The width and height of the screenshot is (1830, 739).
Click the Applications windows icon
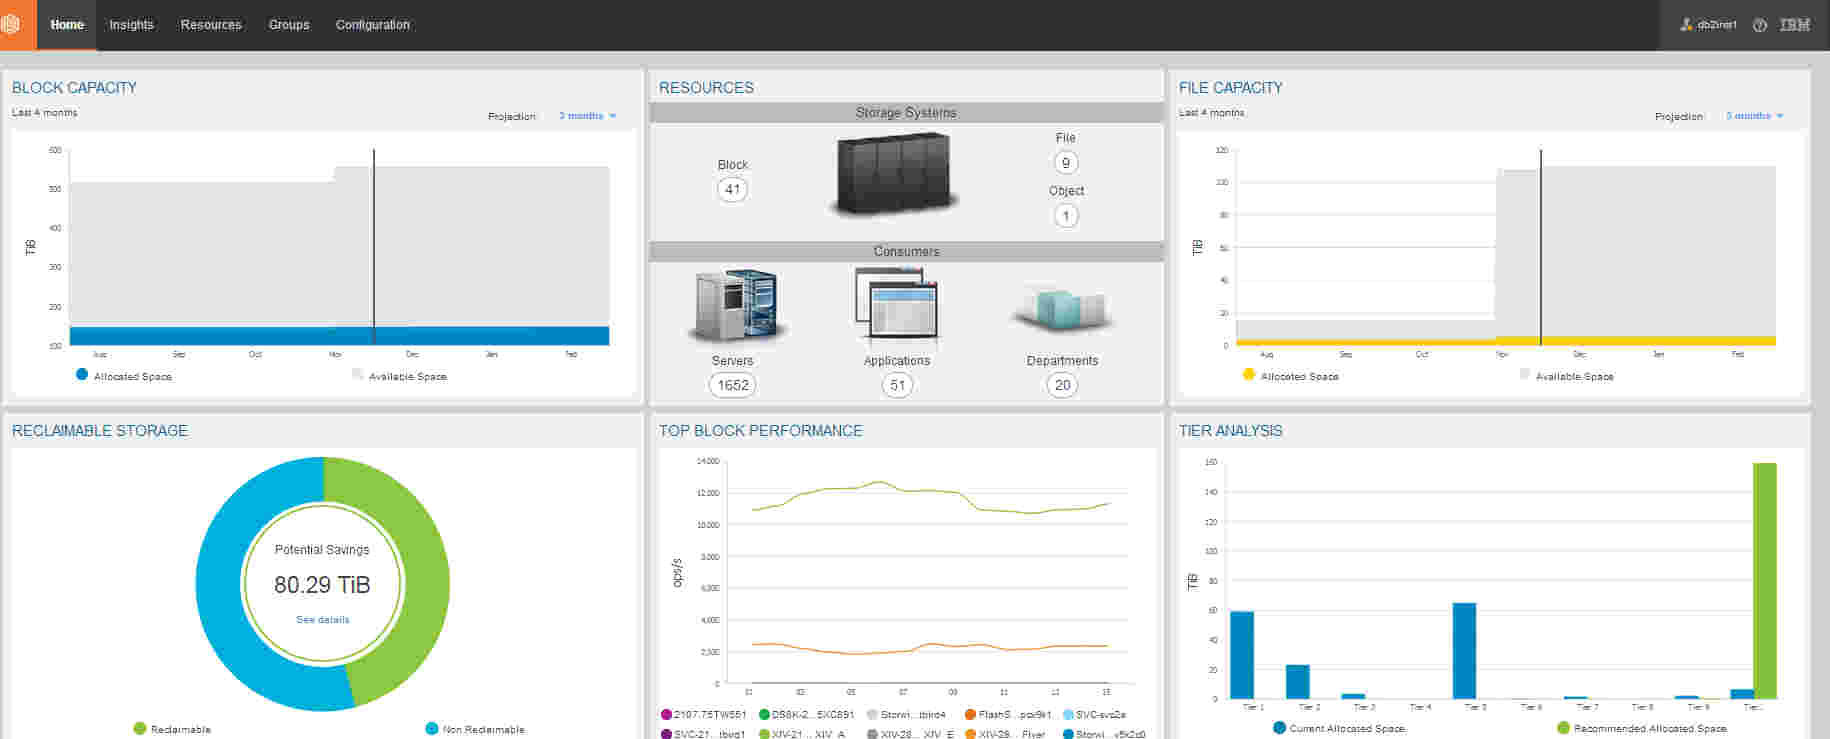897,307
